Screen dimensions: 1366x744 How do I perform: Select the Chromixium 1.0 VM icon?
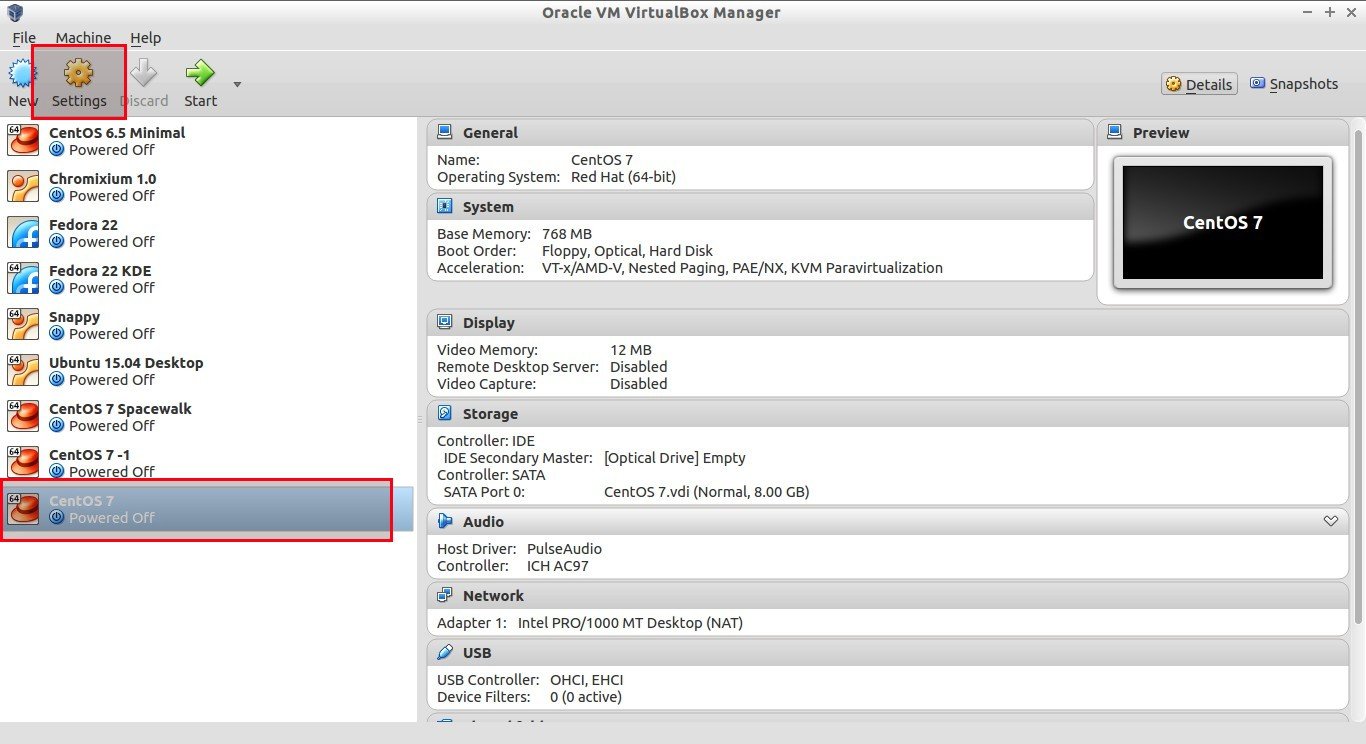click(x=23, y=187)
